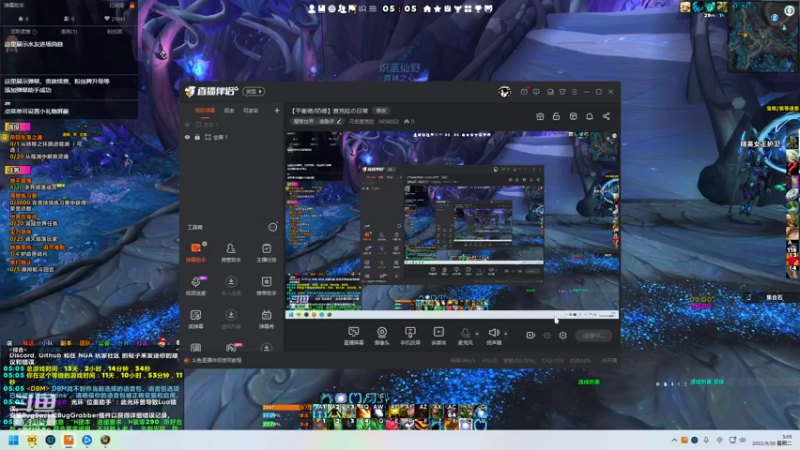Open the hamburger menu in title bar
Viewport: 800px width, 450px height.
pos(574,92)
